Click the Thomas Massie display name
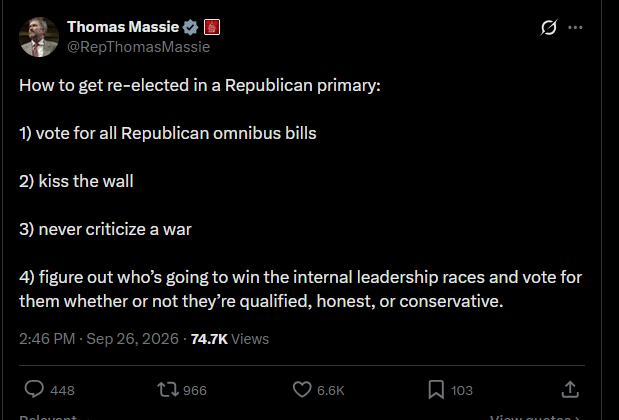This screenshot has height=420, width=619. (123, 27)
